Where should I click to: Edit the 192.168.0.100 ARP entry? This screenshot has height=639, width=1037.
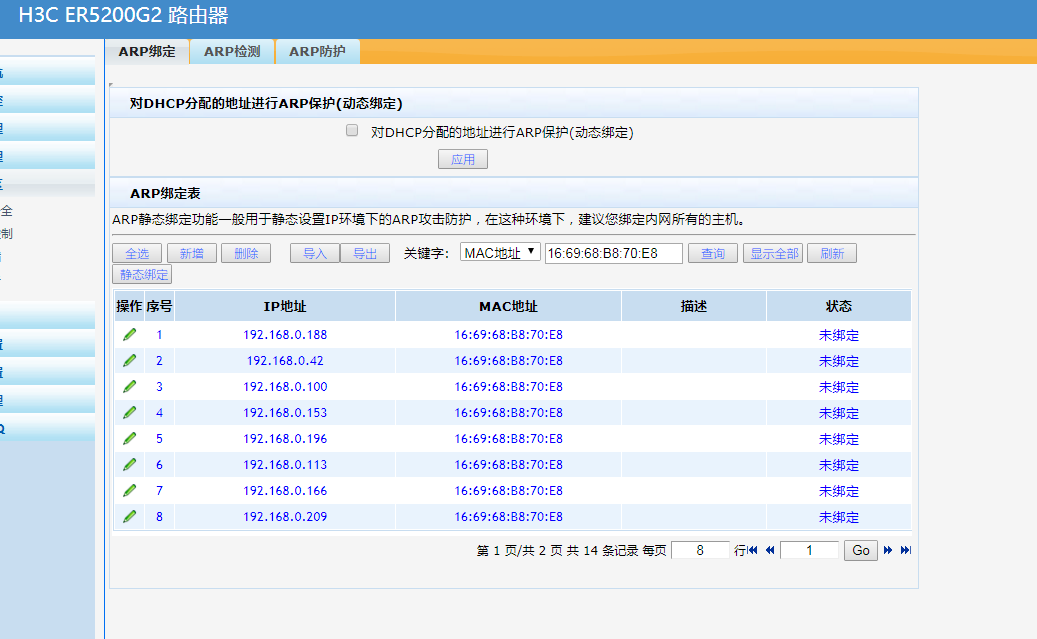point(129,387)
